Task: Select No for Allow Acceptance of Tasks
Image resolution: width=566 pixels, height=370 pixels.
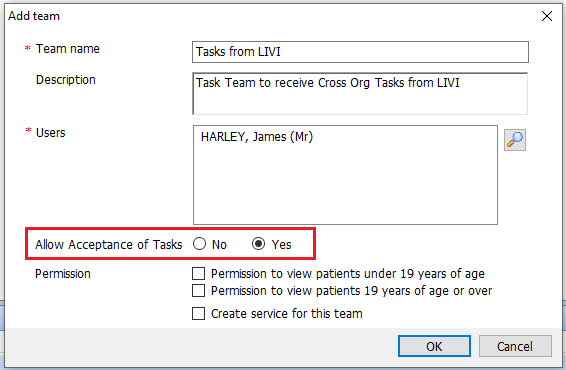Action: click(x=199, y=244)
